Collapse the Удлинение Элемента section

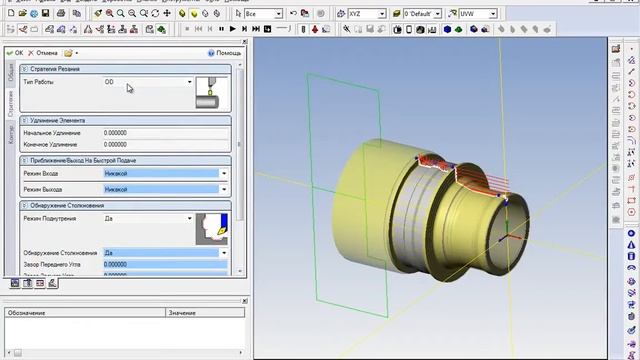(x=24, y=120)
